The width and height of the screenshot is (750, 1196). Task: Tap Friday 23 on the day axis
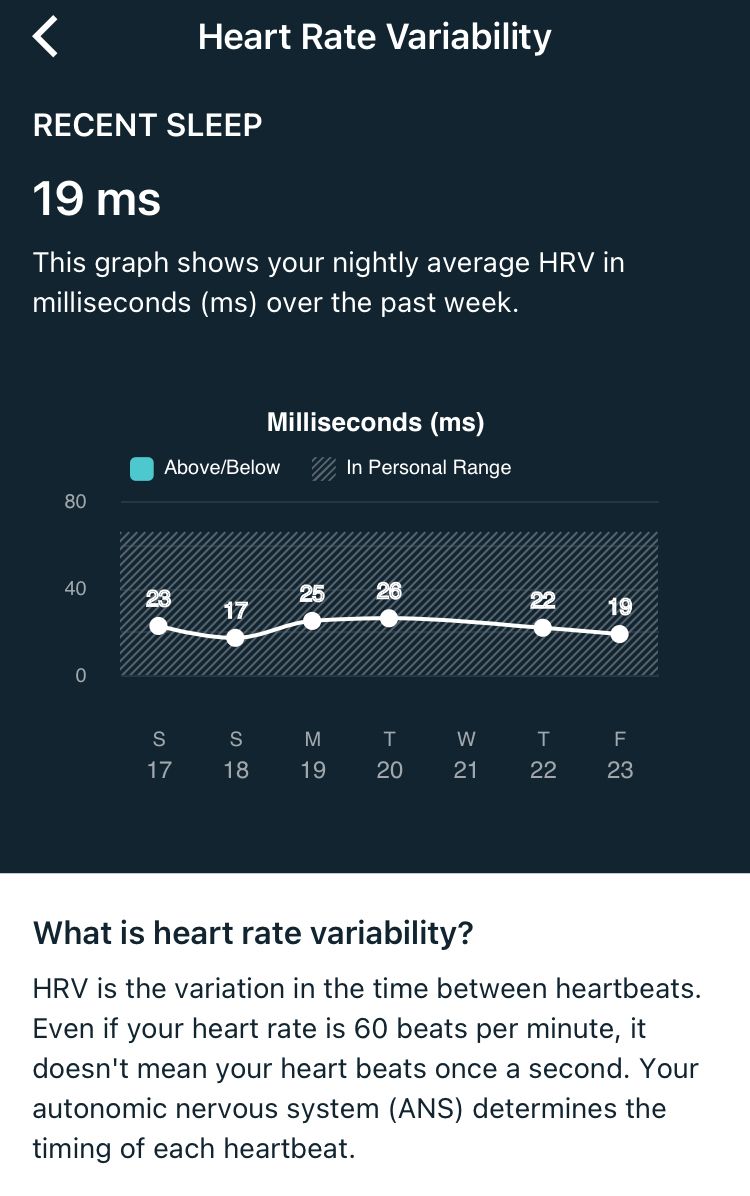click(x=620, y=755)
